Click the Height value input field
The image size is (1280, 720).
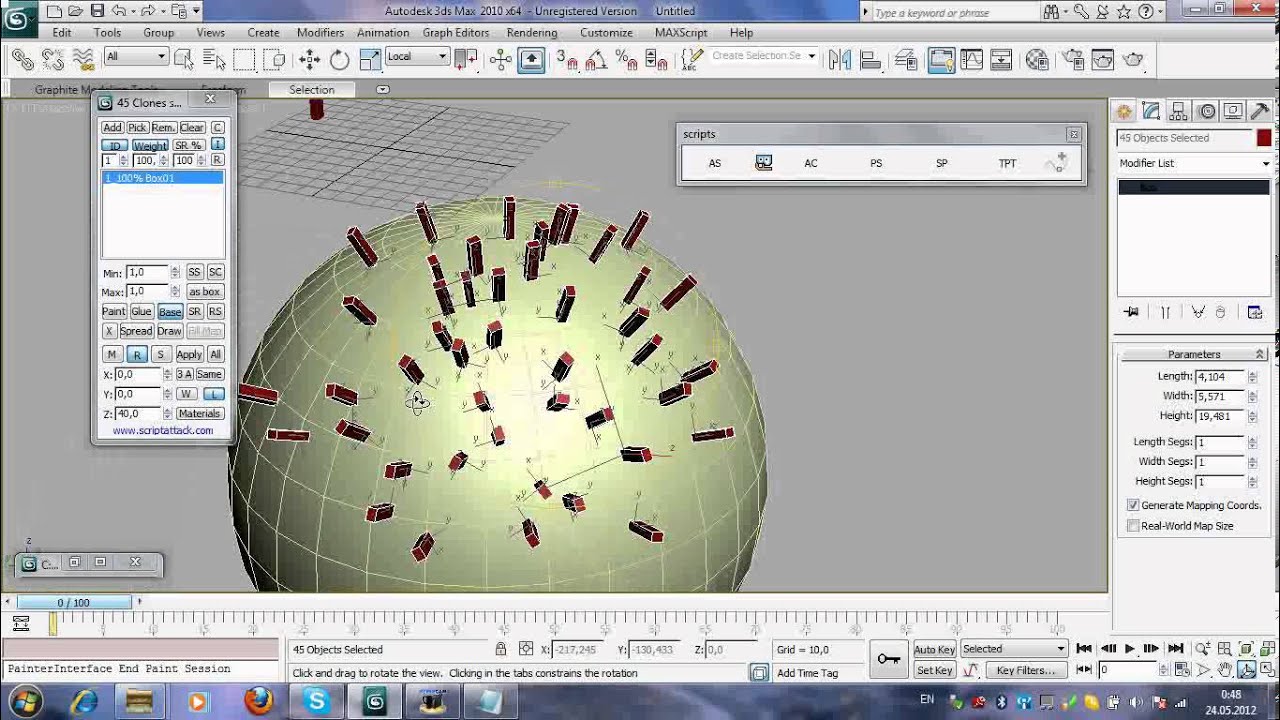point(1219,416)
